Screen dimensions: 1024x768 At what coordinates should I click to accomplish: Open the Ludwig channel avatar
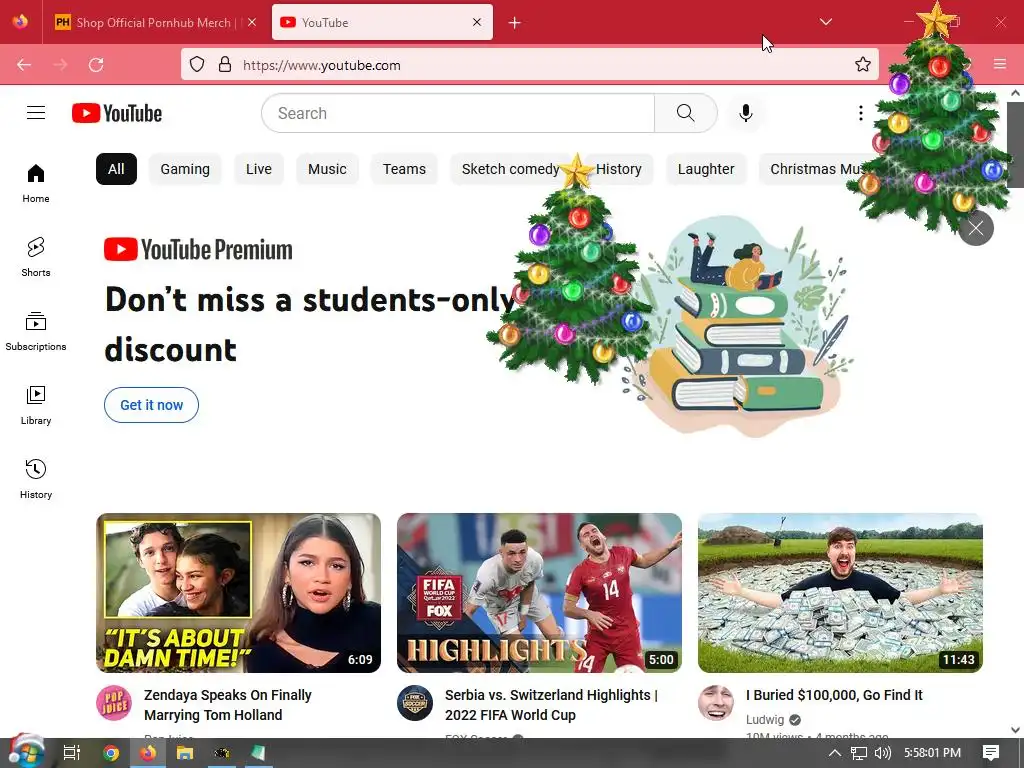716,703
